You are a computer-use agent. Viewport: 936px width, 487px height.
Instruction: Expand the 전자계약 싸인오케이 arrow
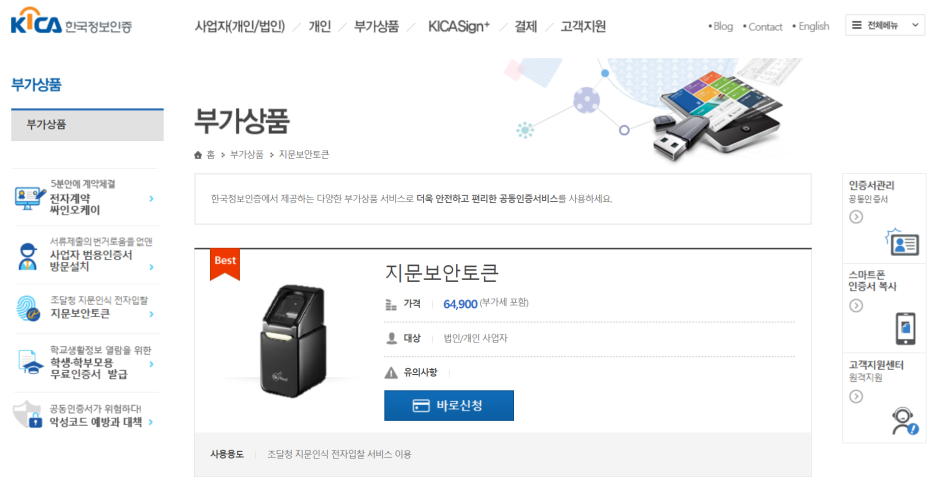tap(151, 199)
